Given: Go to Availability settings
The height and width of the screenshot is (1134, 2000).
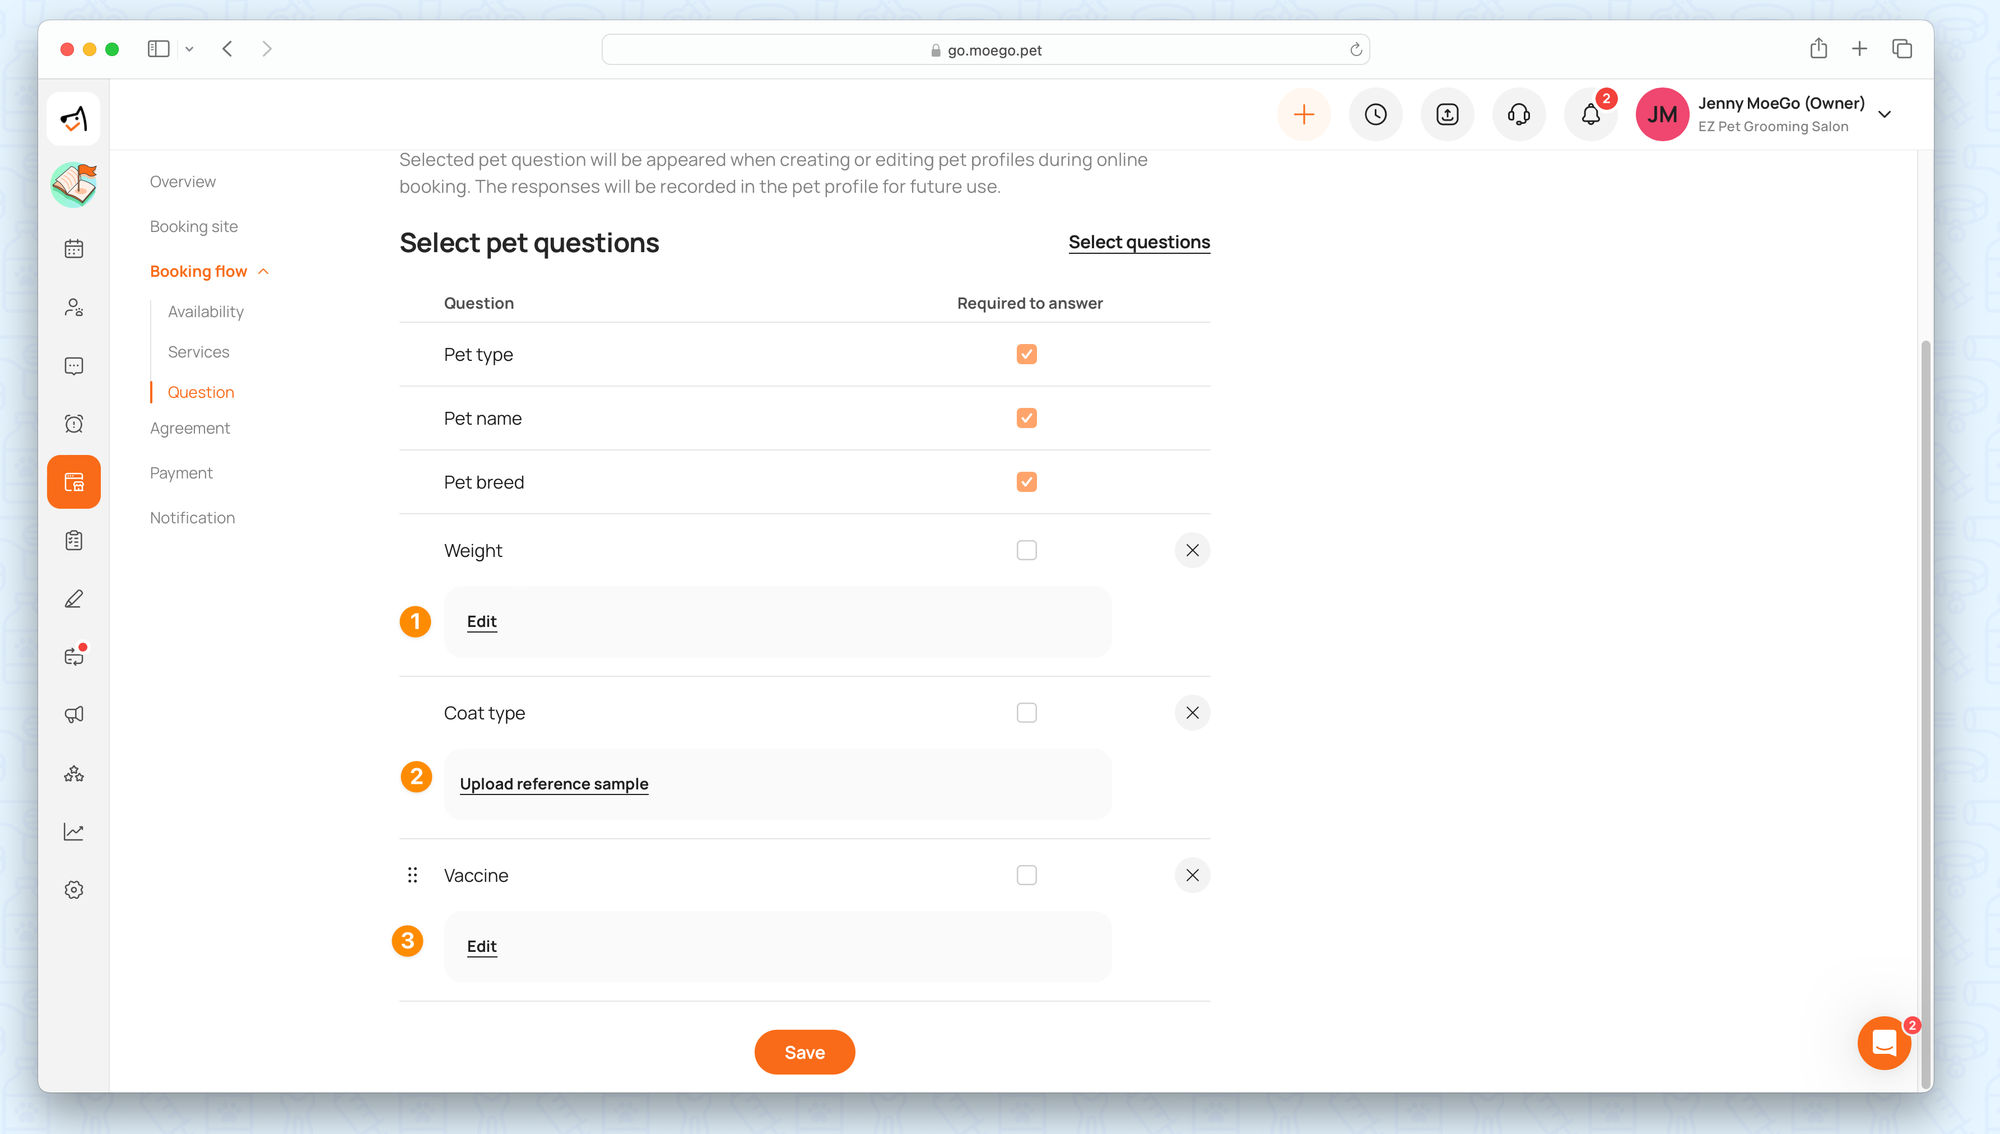Looking at the screenshot, I should 205,312.
